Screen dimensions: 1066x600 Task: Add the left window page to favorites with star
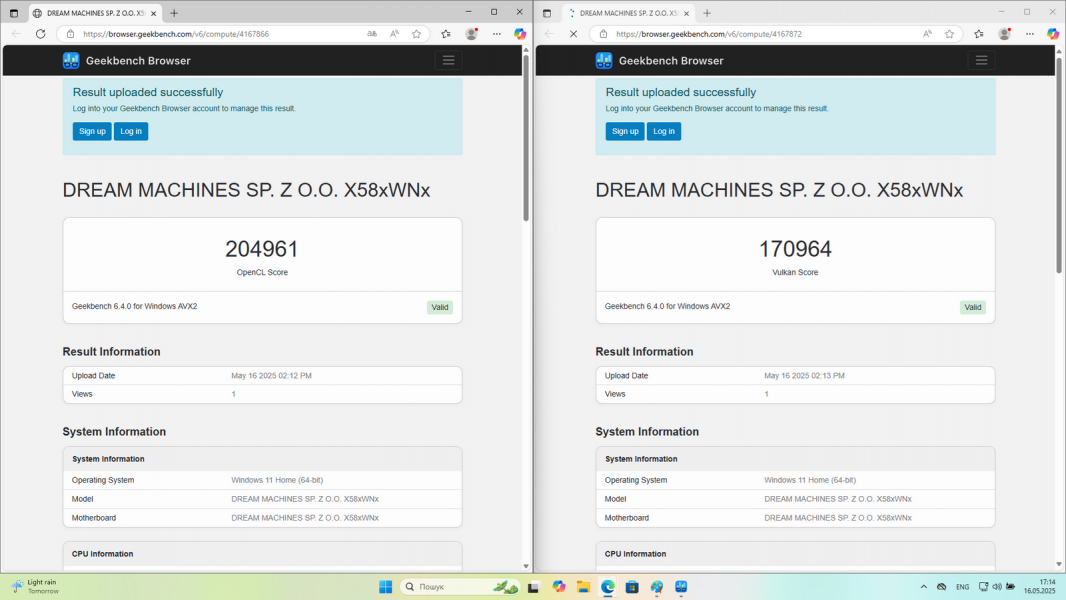417,34
